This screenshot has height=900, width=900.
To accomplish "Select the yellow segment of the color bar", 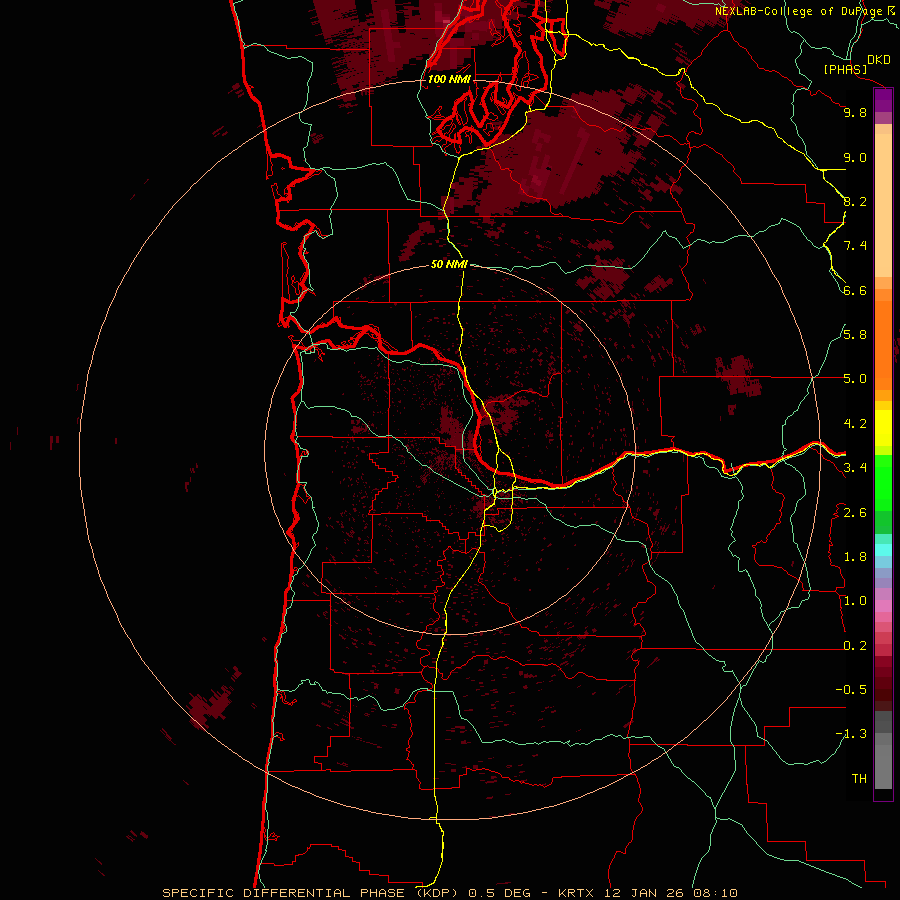I will tap(883, 428).
